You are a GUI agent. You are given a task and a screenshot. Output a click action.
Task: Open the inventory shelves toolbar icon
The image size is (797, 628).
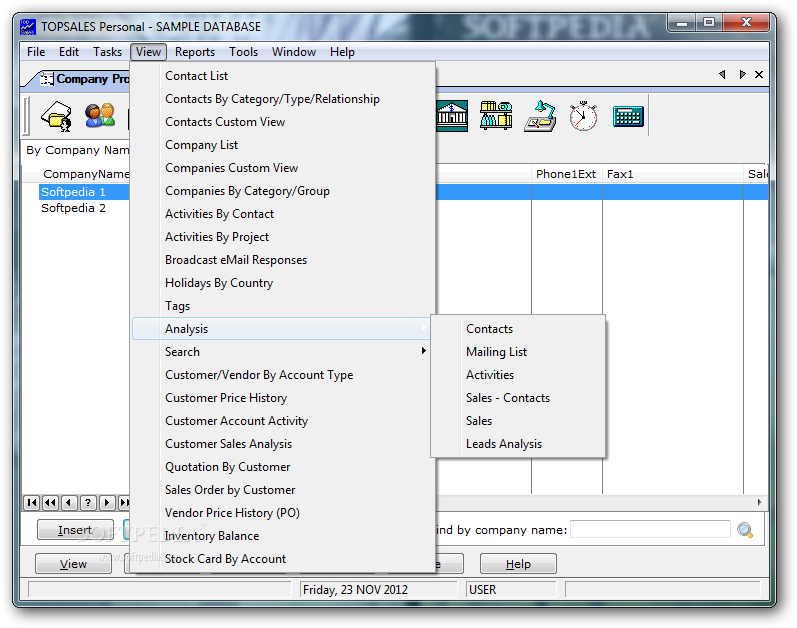click(496, 116)
